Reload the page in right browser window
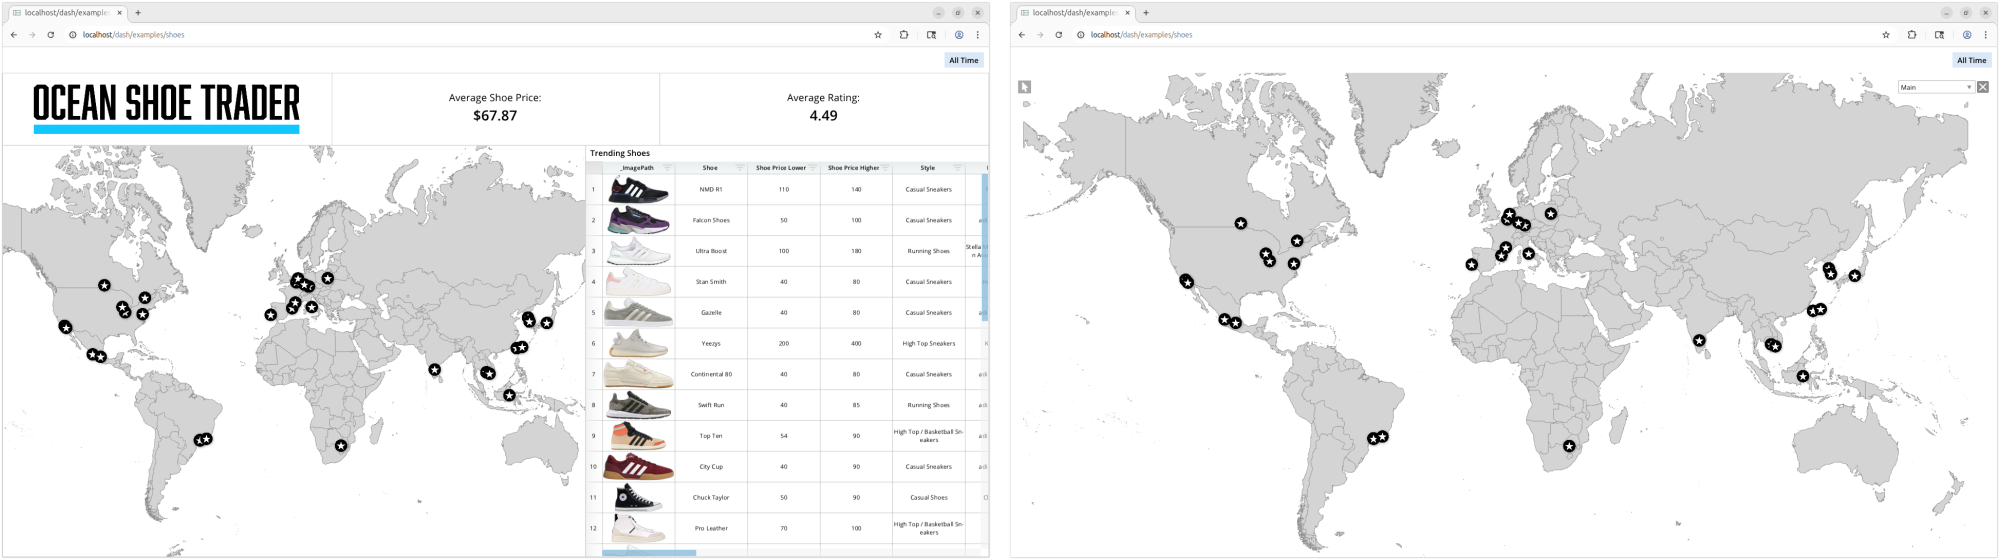2000x560 pixels. pyautogui.click(x=1059, y=35)
